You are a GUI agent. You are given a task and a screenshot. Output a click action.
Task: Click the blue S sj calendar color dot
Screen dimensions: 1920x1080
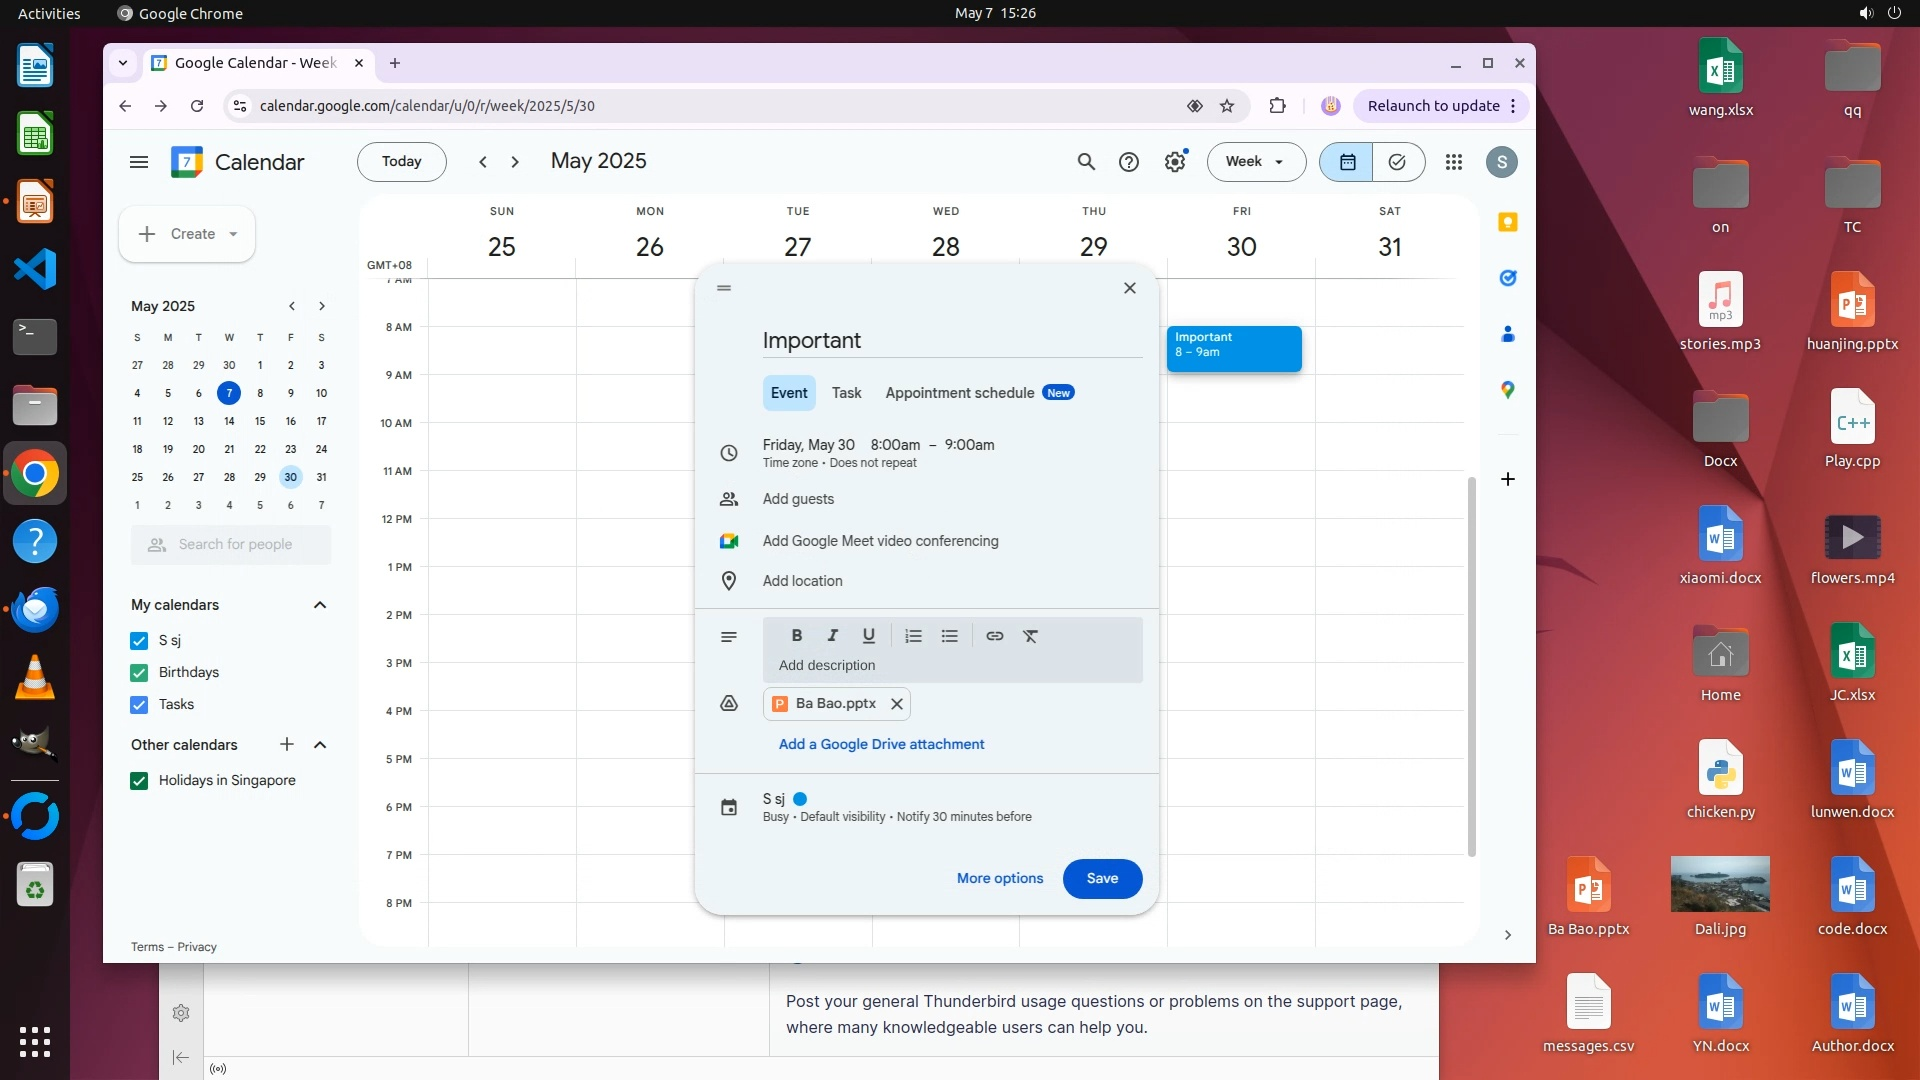click(800, 799)
